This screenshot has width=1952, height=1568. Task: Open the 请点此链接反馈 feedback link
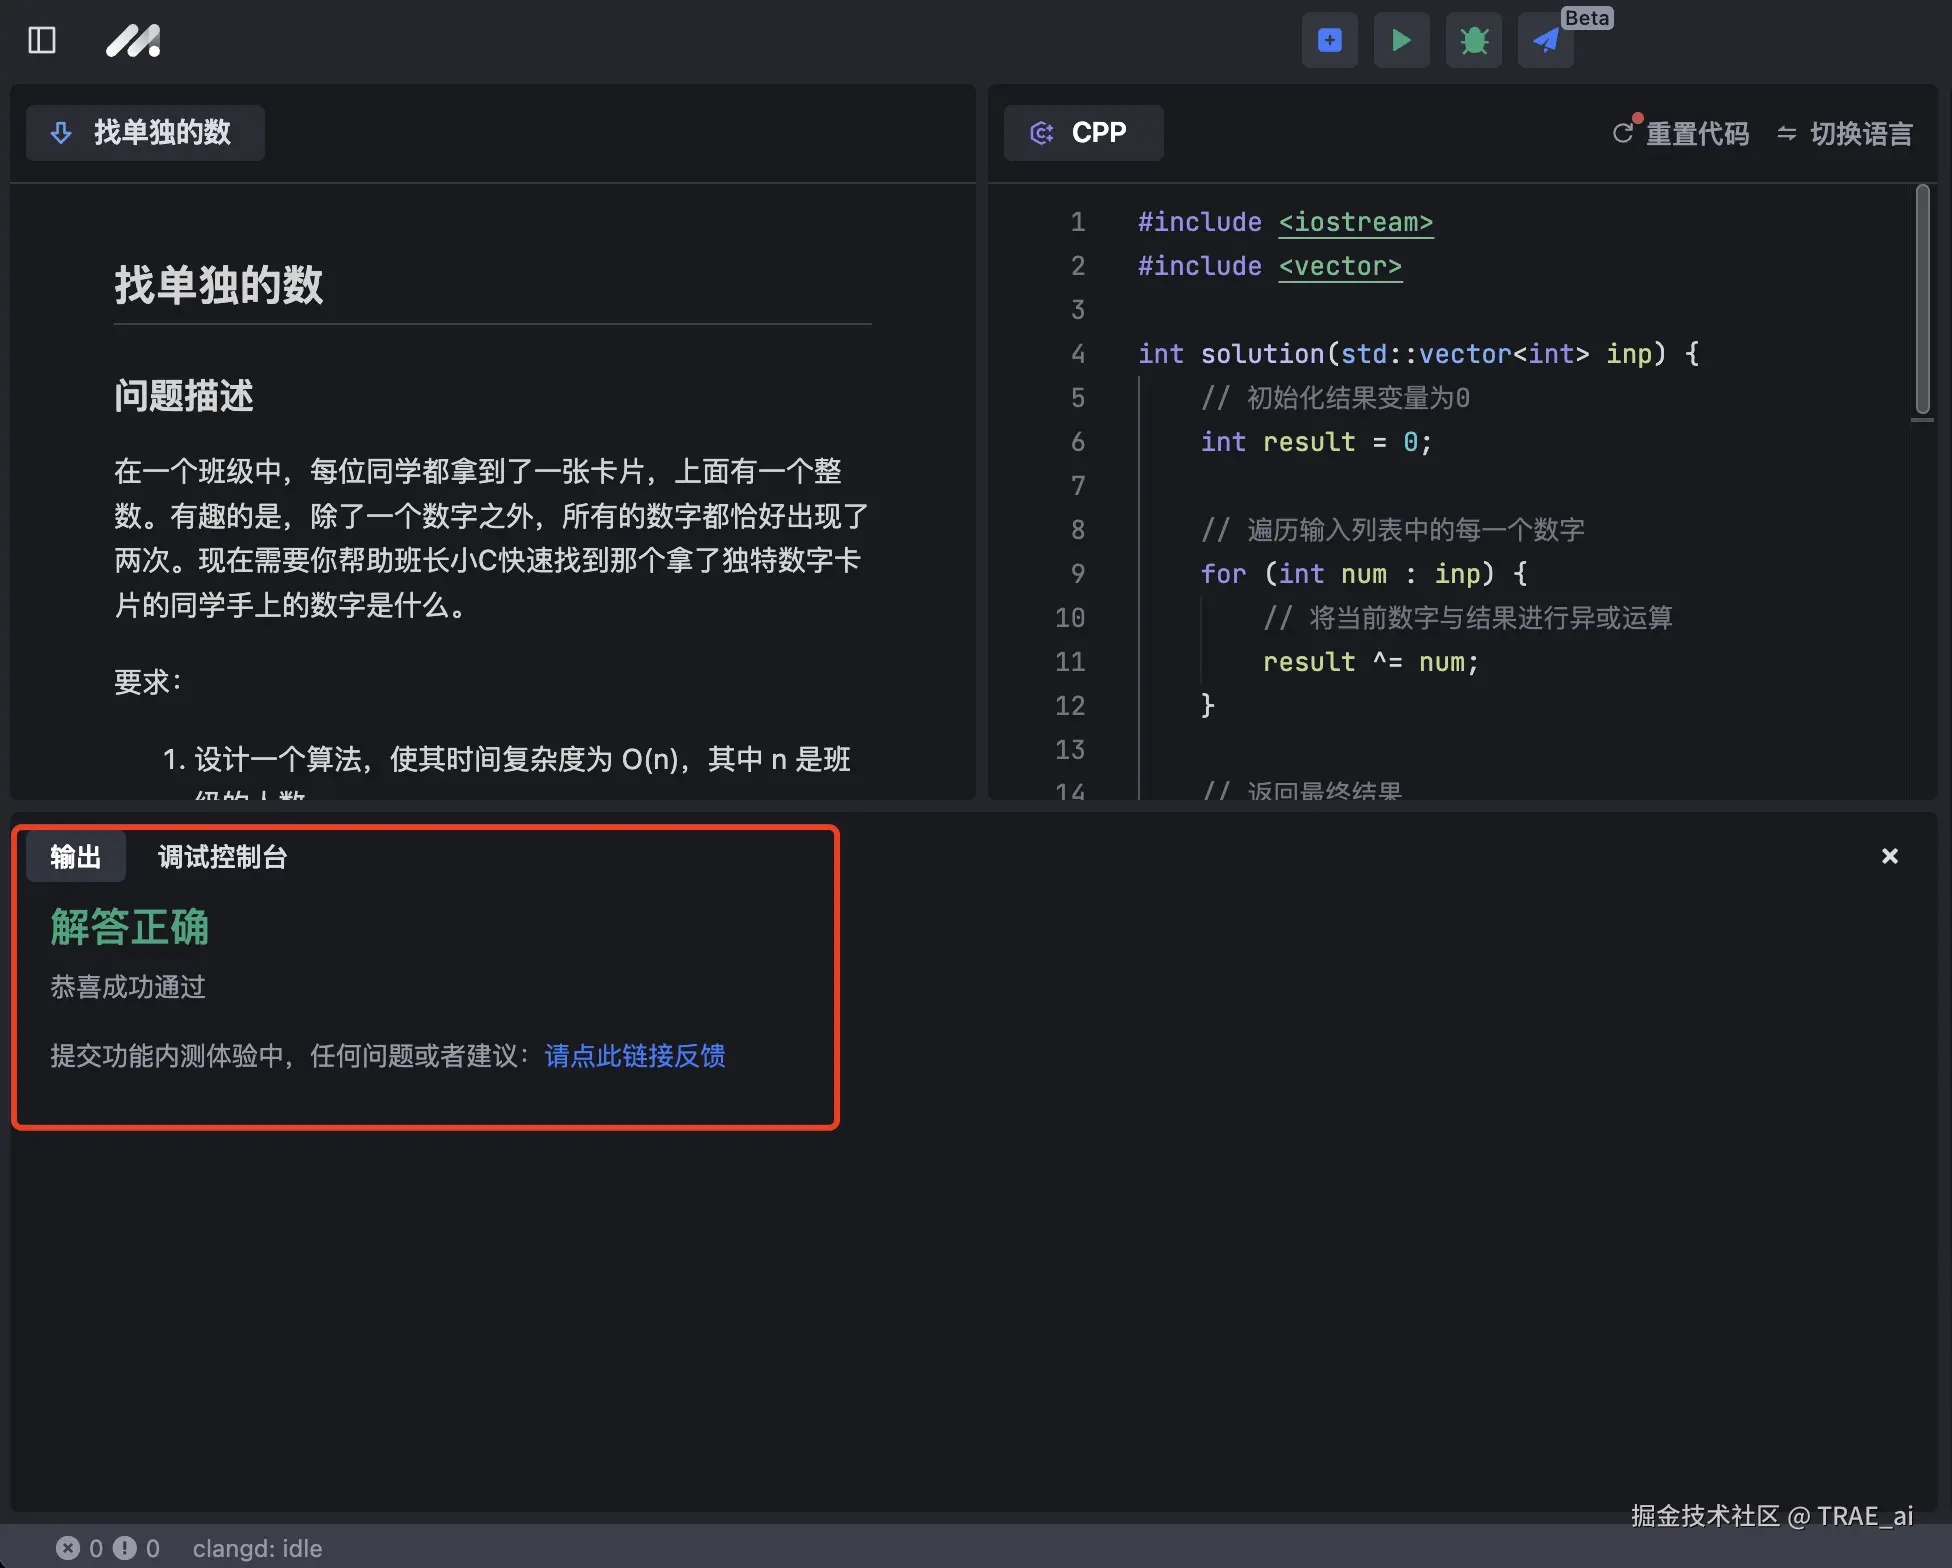click(635, 1056)
